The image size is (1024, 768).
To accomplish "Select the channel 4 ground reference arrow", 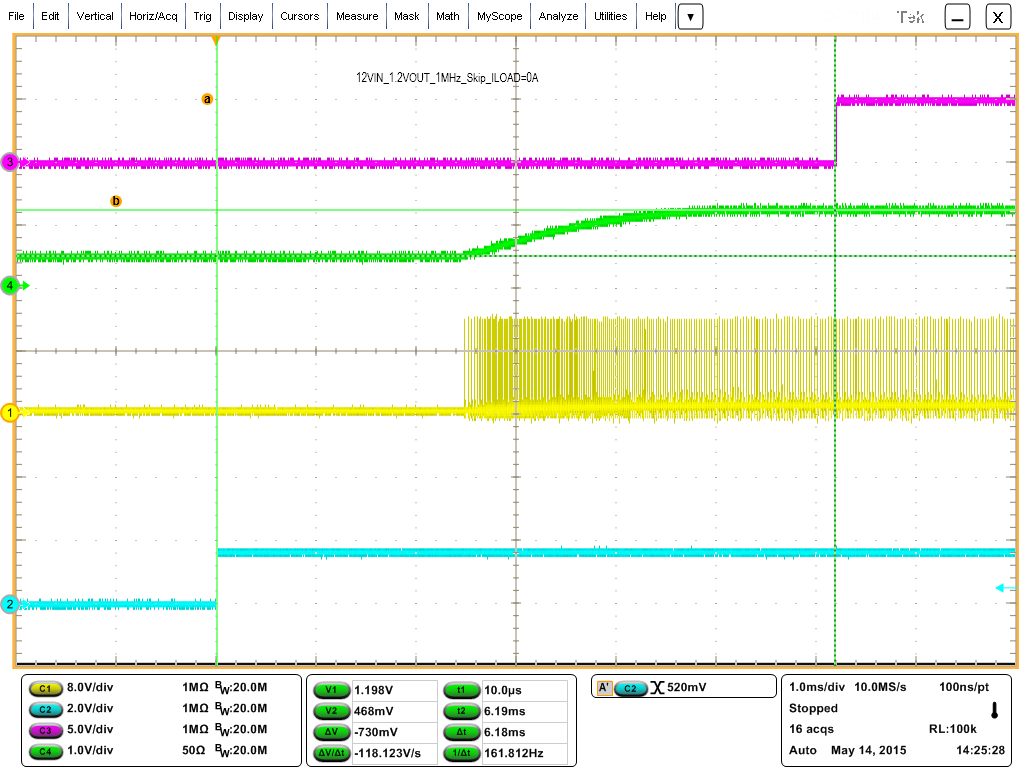I will pyautogui.click(x=10, y=285).
